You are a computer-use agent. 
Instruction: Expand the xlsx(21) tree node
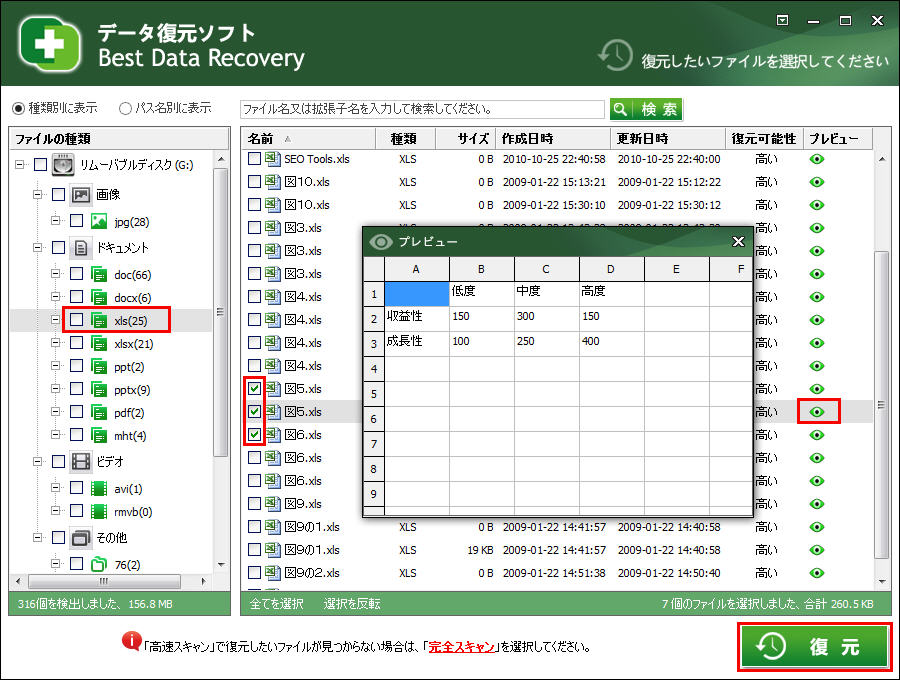point(55,343)
